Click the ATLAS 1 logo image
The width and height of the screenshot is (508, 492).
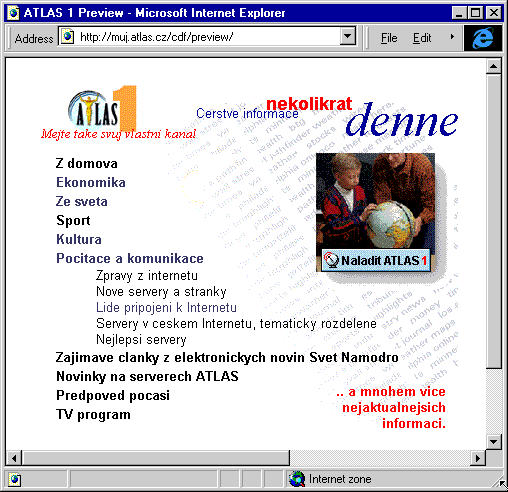coord(103,109)
